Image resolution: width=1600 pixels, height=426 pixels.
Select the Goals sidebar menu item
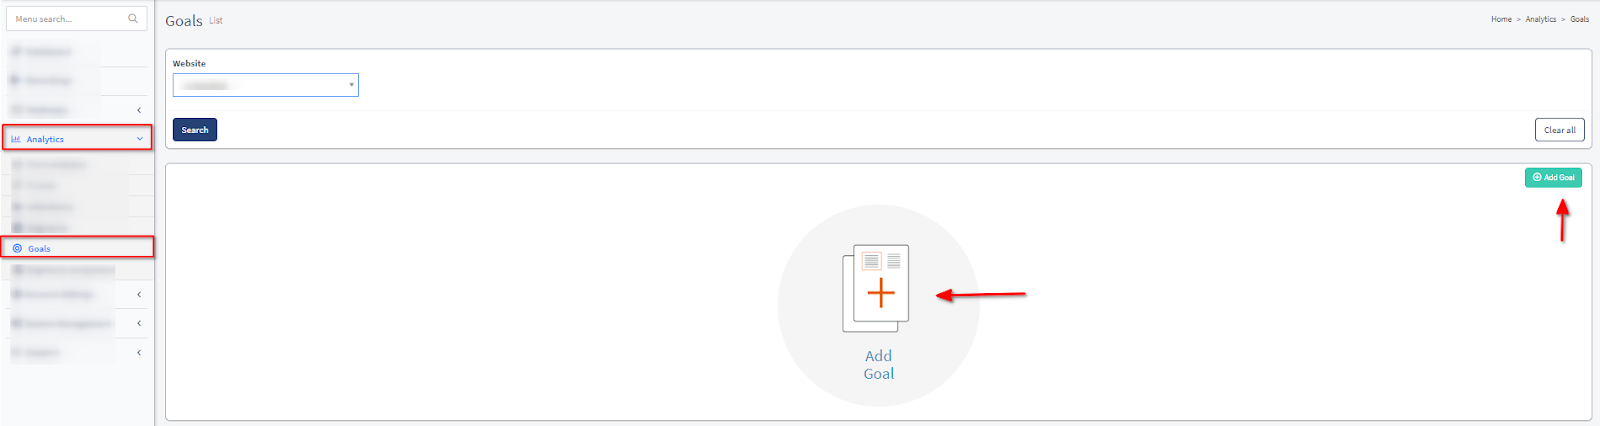(40, 248)
